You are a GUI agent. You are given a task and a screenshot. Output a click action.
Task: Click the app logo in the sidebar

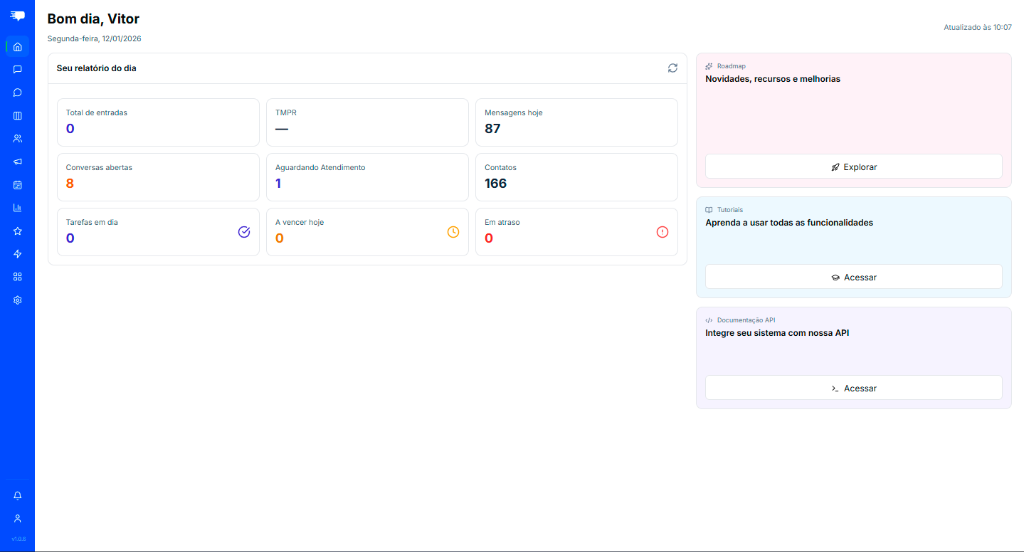18,16
